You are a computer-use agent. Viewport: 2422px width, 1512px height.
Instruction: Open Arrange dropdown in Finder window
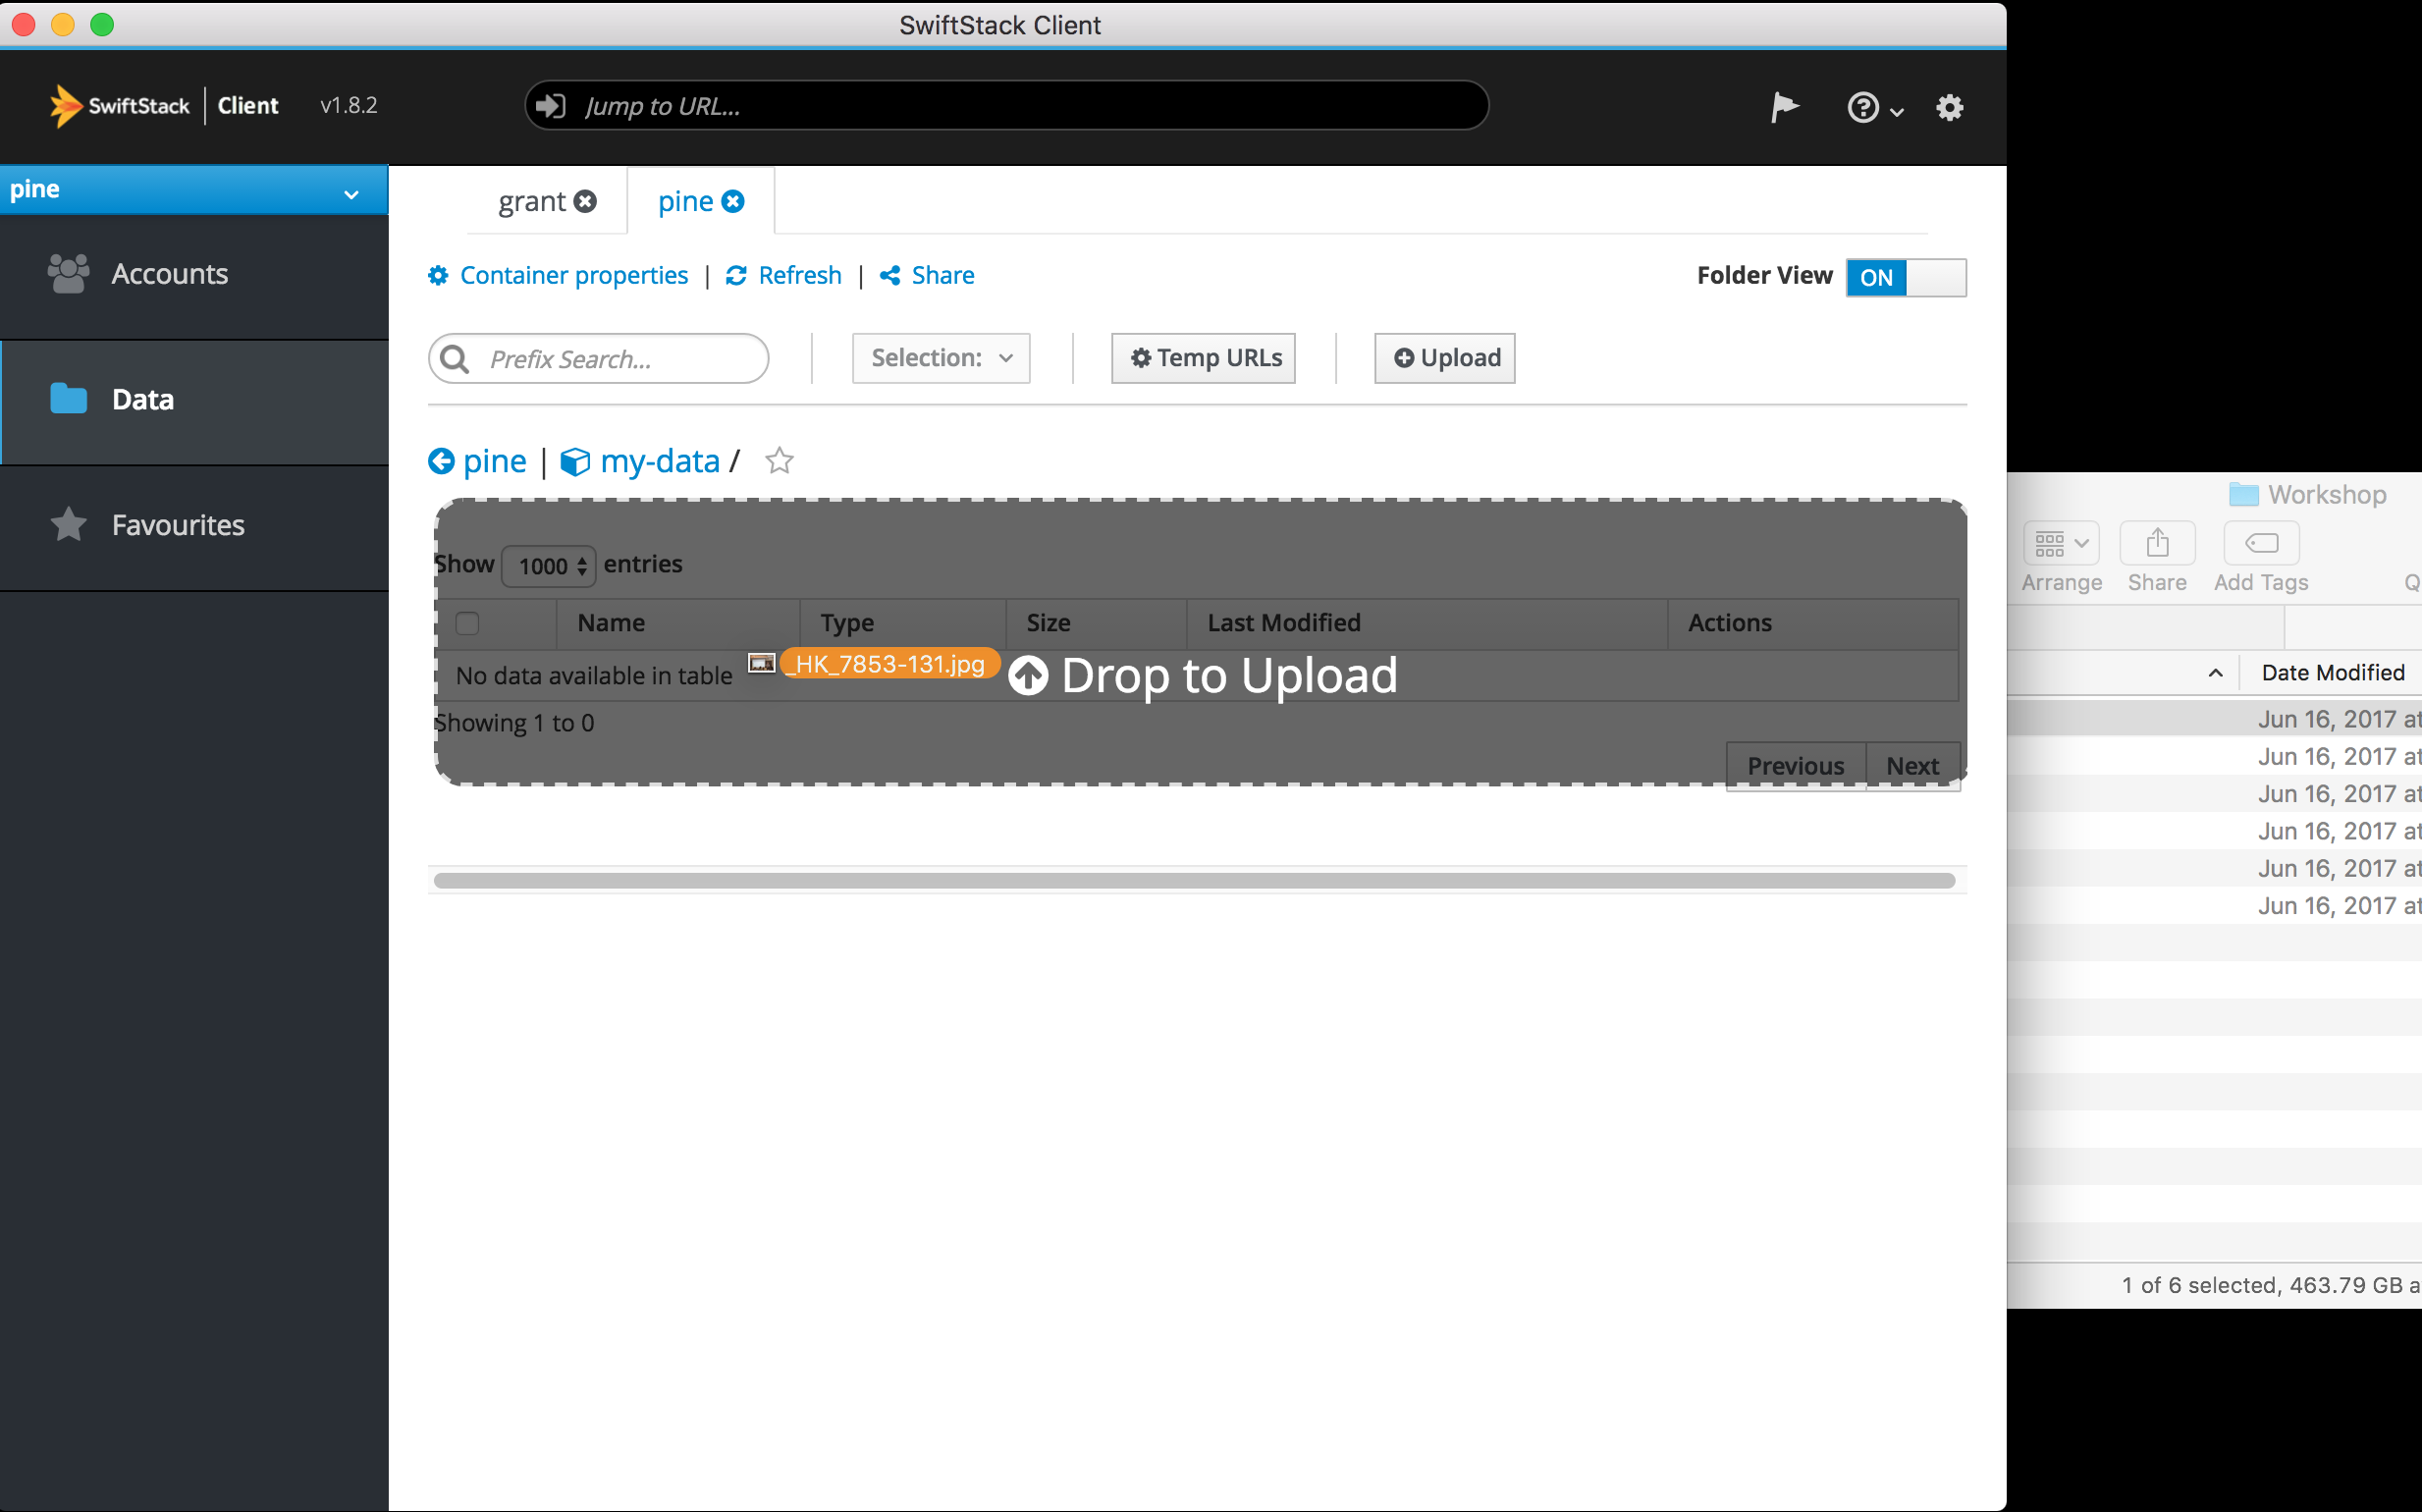coord(2061,544)
